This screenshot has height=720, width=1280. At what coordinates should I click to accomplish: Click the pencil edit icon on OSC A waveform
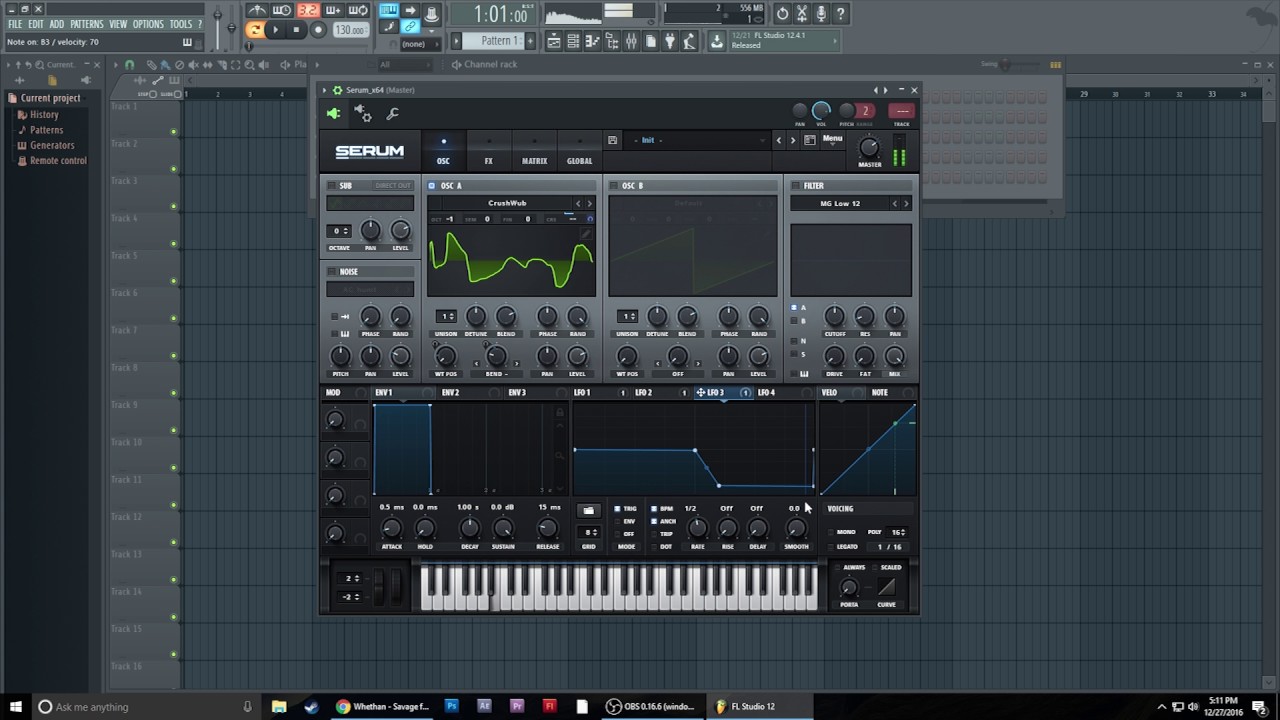pyautogui.click(x=587, y=234)
